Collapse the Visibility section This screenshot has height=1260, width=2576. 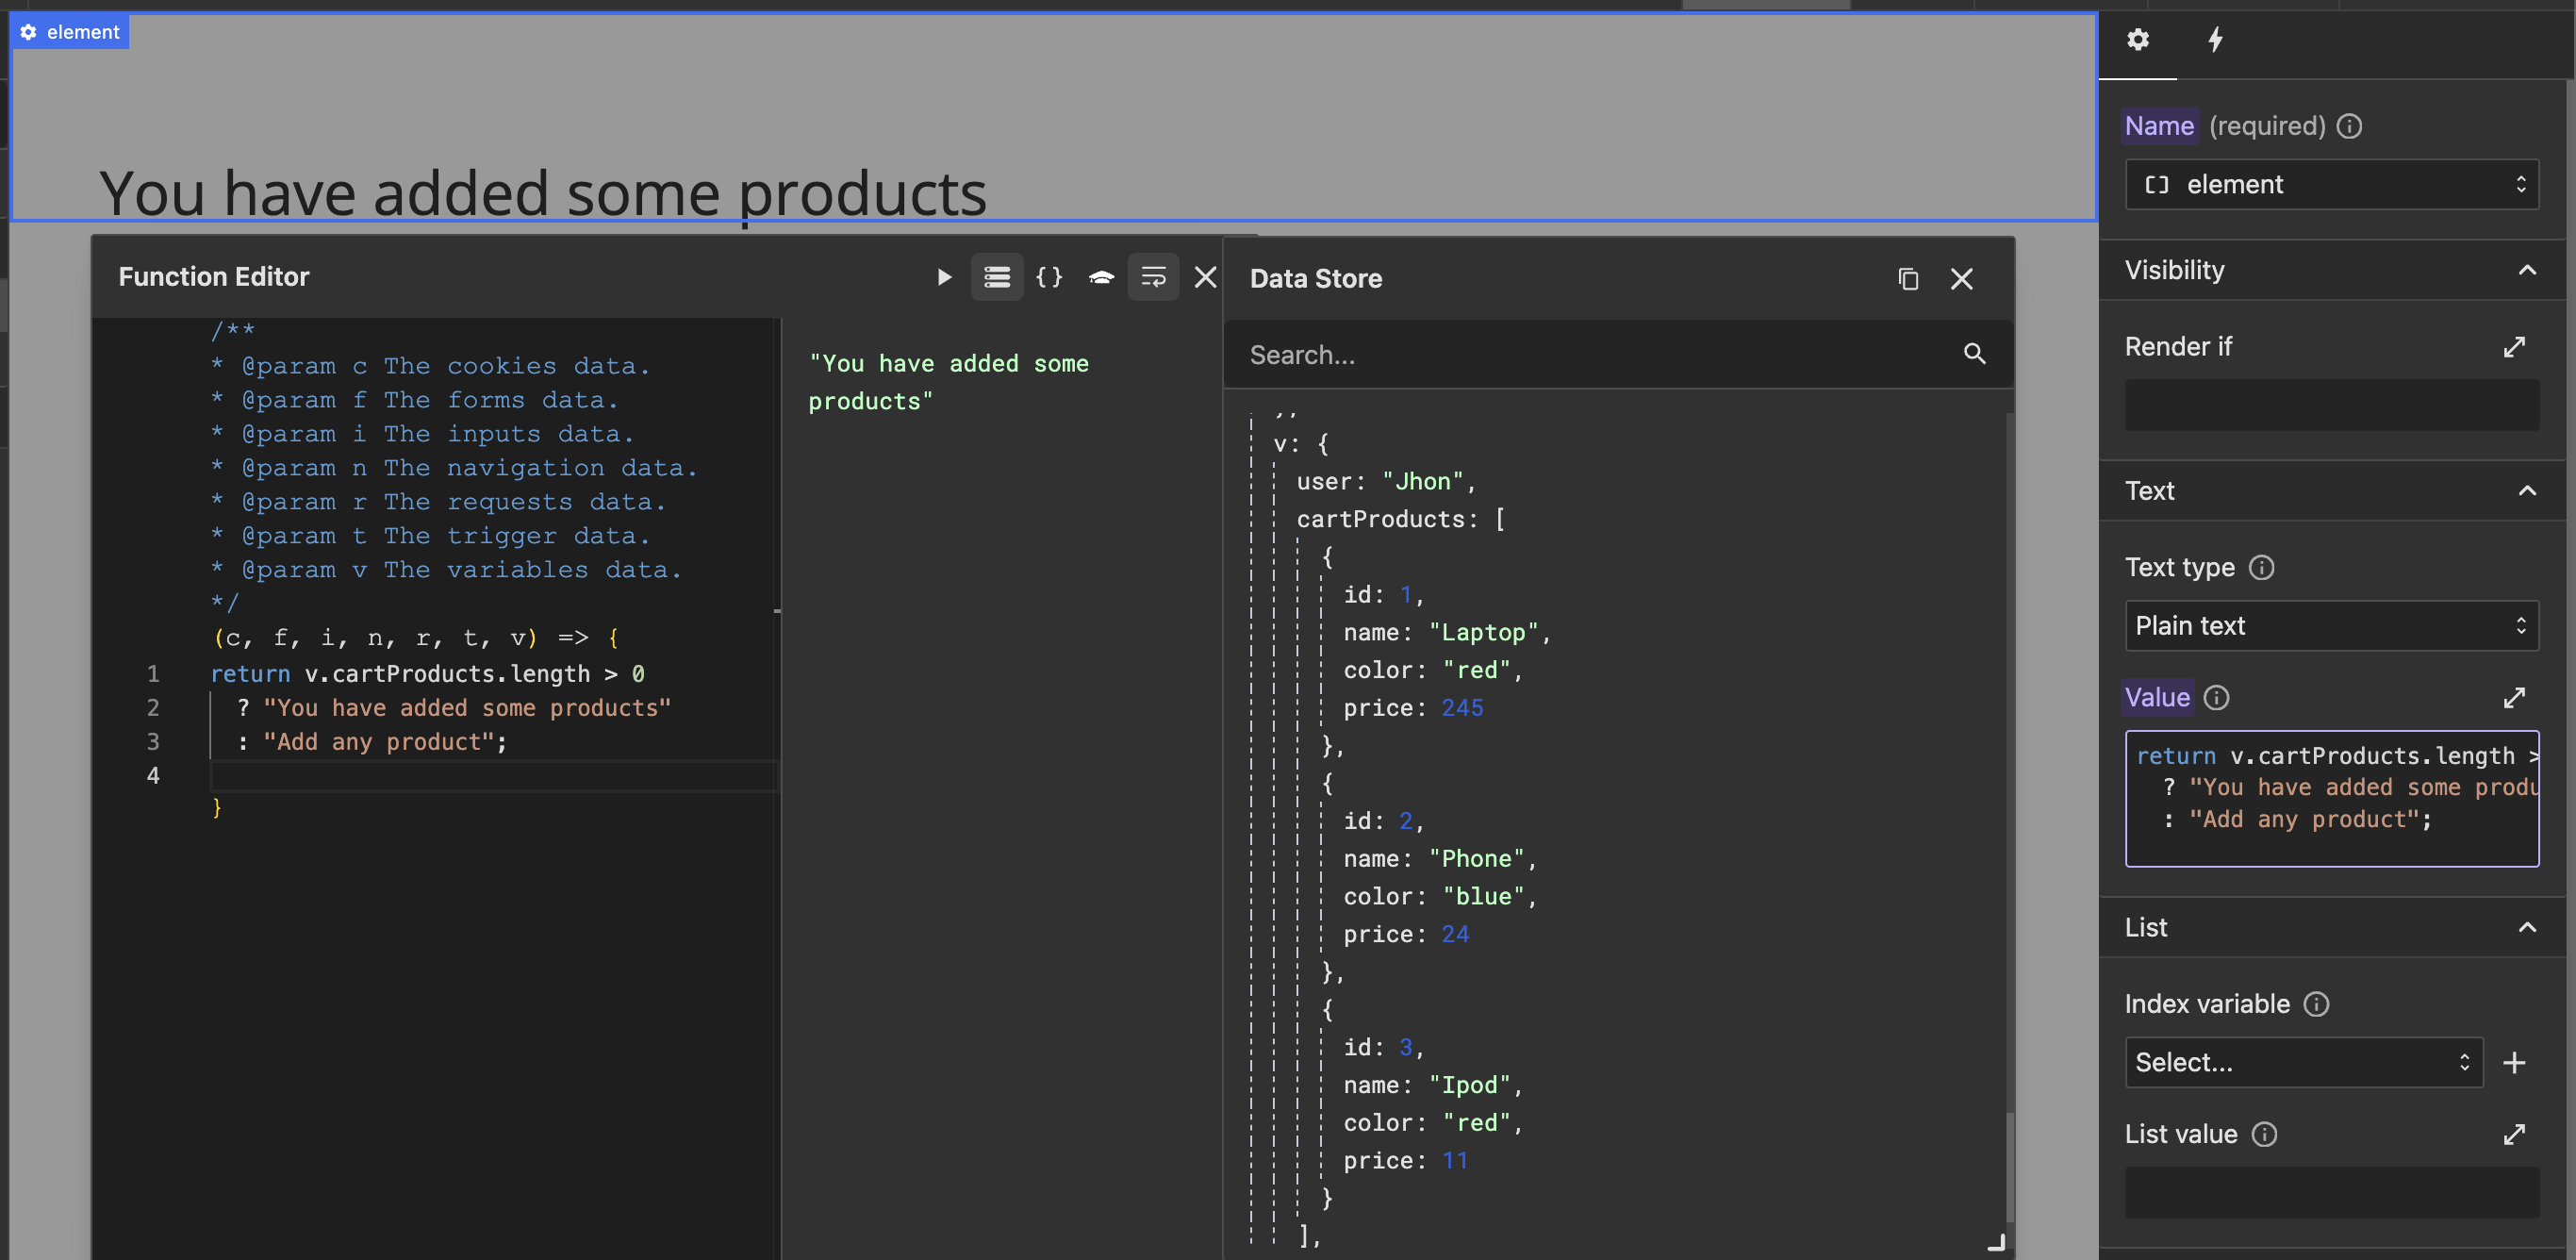(2527, 270)
